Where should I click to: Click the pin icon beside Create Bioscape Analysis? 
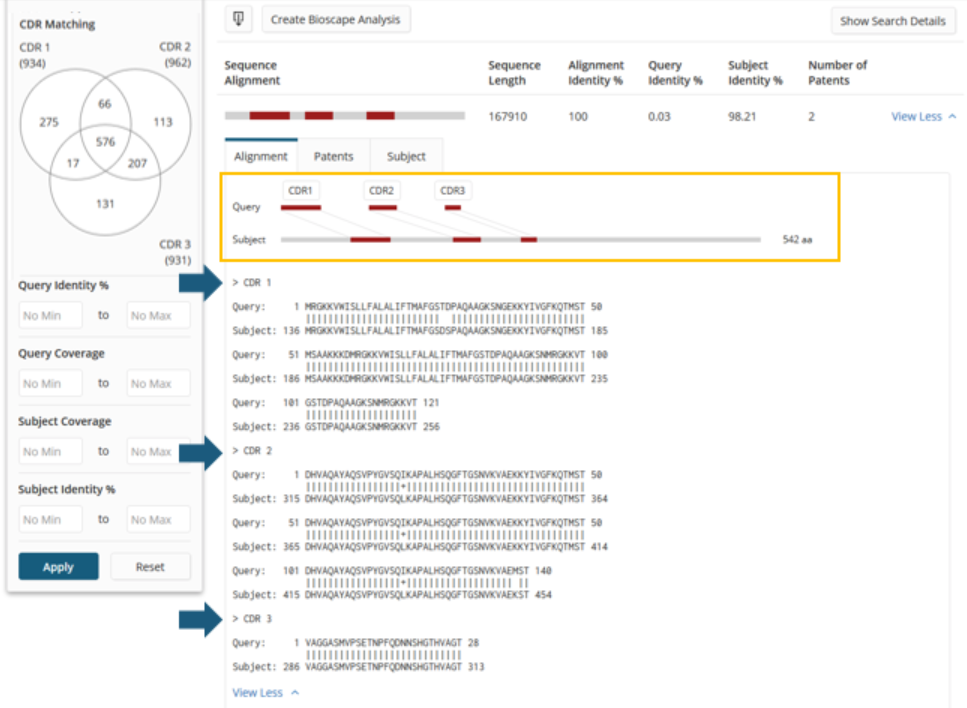[238, 19]
